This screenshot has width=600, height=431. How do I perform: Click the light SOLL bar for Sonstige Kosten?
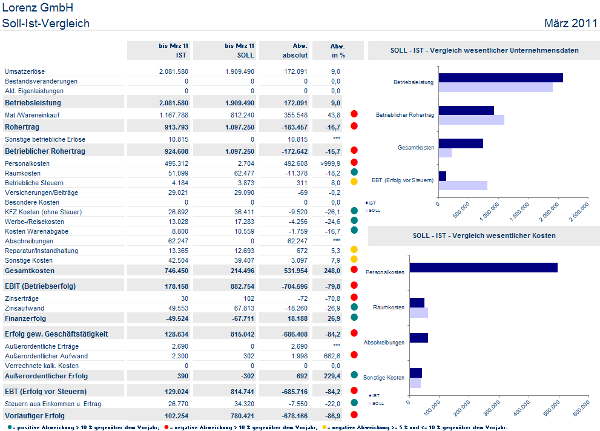[415, 383]
